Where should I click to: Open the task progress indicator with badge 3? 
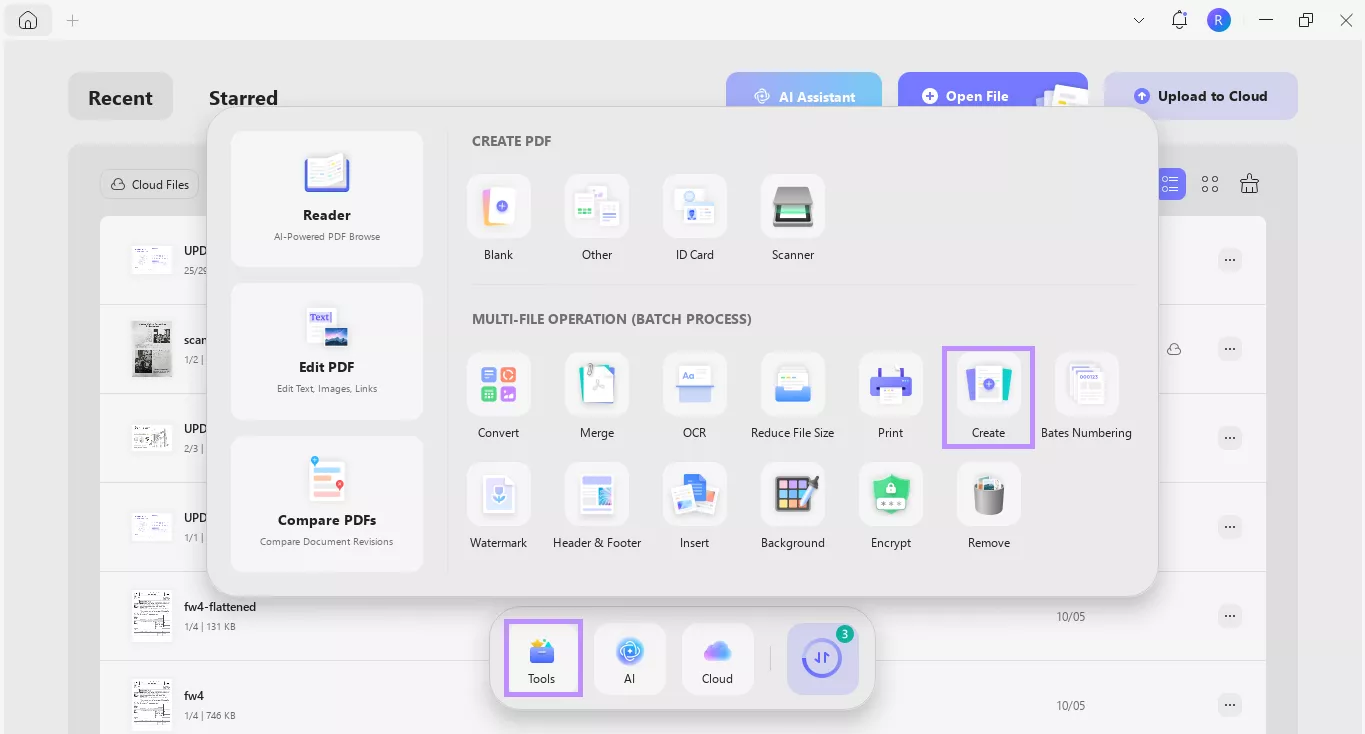click(x=822, y=658)
